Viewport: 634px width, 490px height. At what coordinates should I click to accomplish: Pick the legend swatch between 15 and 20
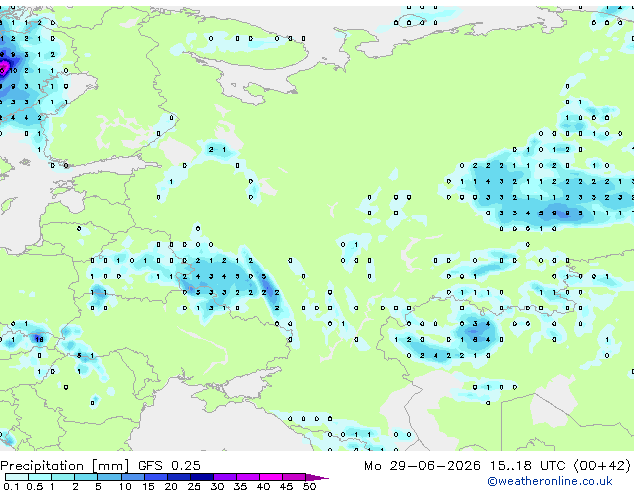[x=155, y=477]
